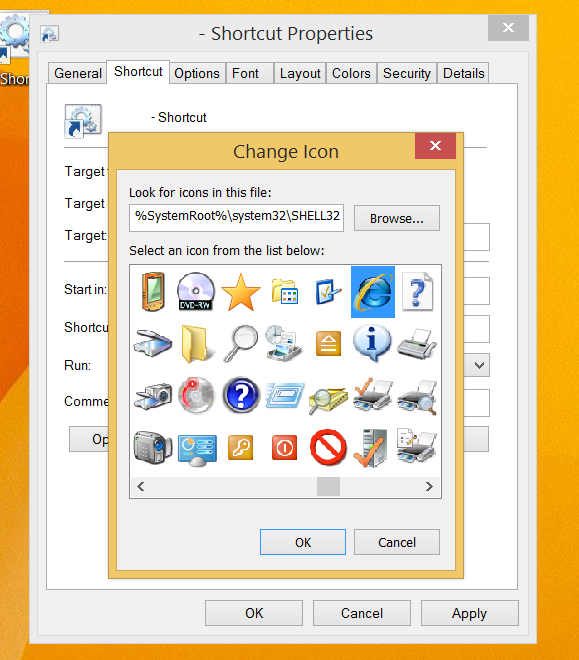Screen dimensions: 579x660
Task: Click the shortcut gear icon in properties
Action: click(83, 121)
